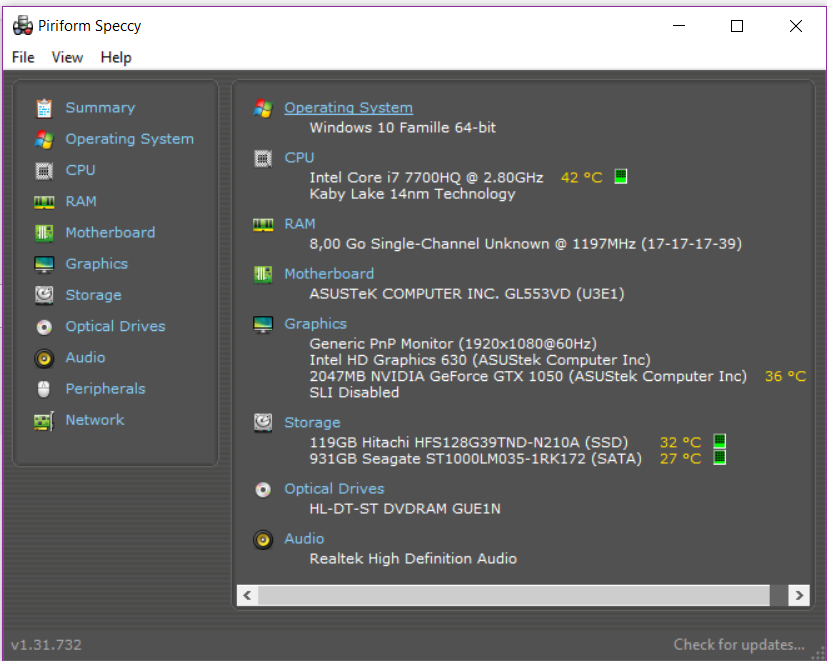827x661 pixels.
Task: Click the horizontal scrollbar left arrow
Action: click(247, 595)
